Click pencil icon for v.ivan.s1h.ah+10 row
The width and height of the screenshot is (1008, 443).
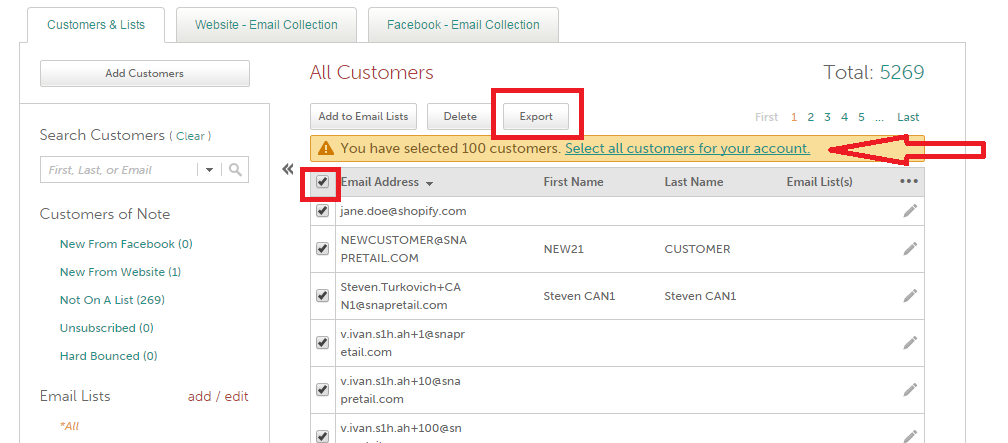pyautogui.click(x=910, y=390)
